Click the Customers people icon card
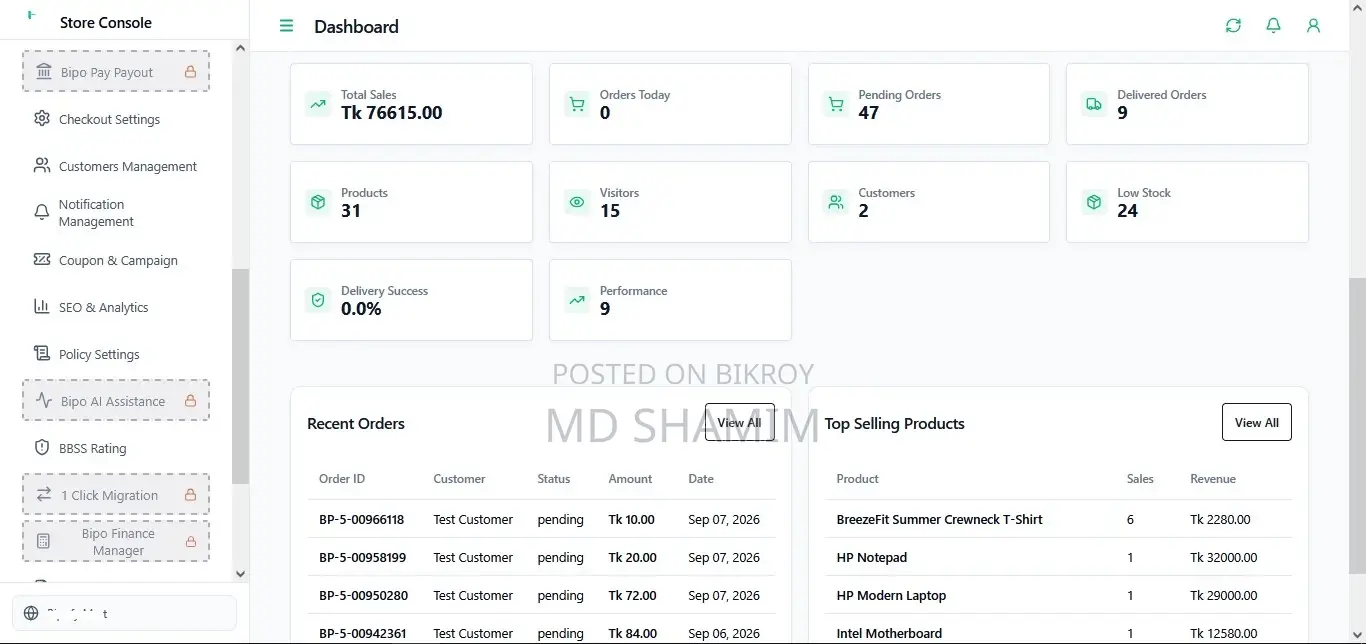 click(x=835, y=202)
